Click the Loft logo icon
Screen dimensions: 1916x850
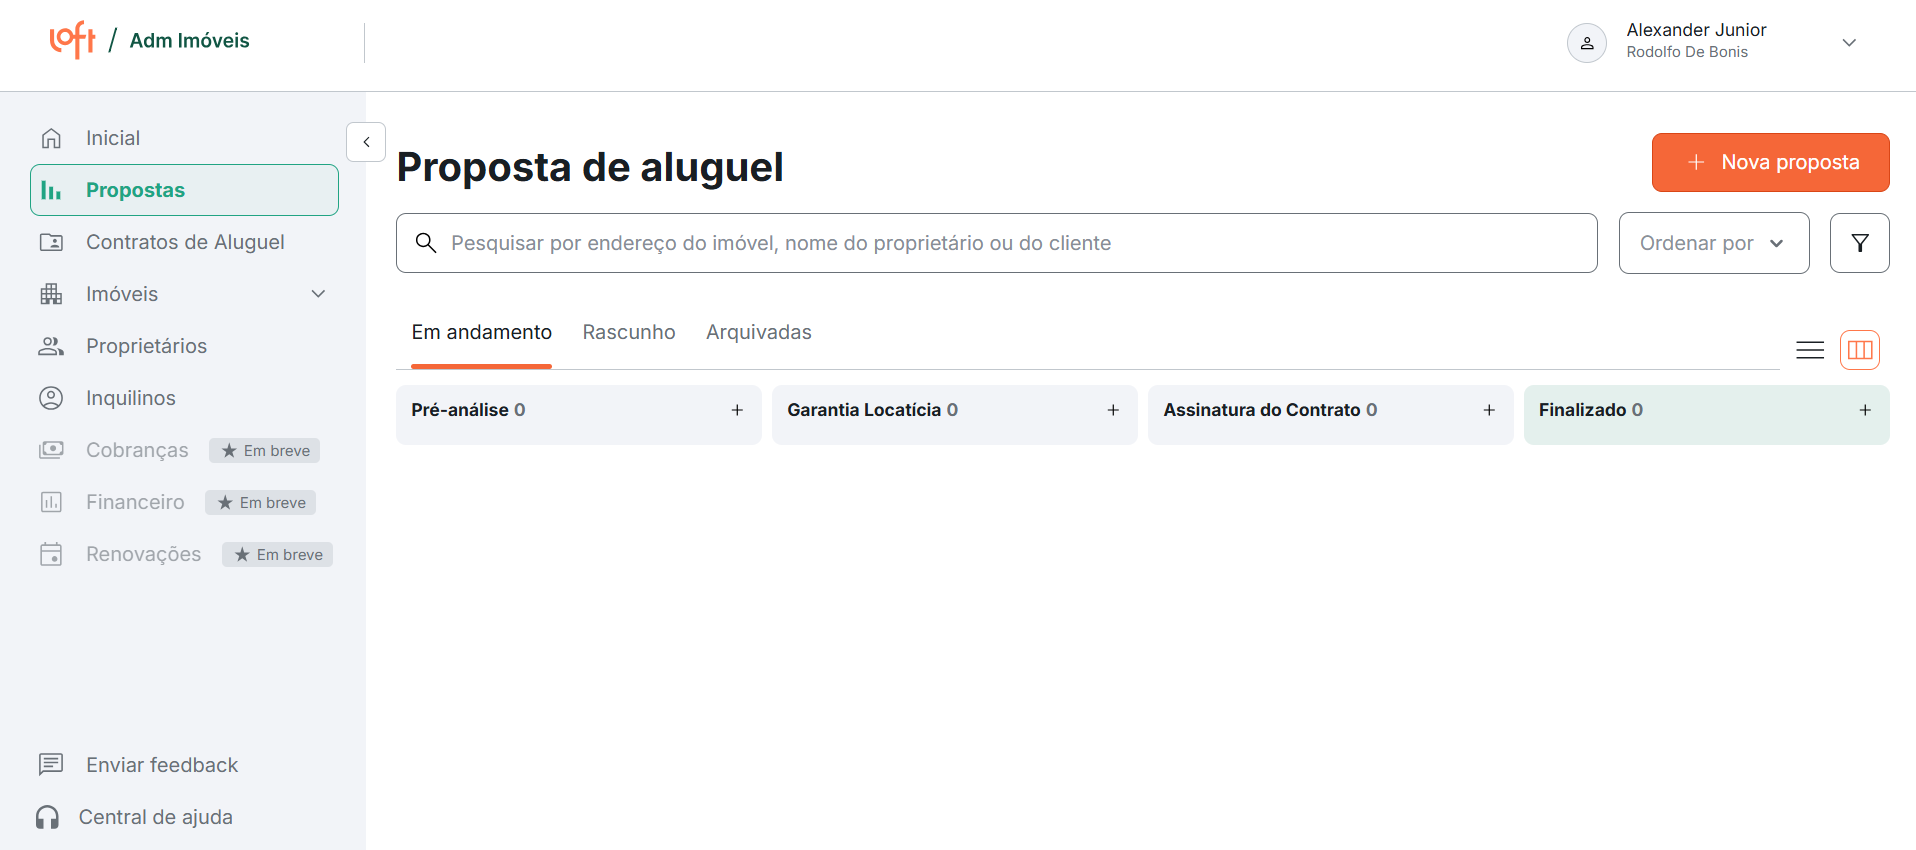72,40
